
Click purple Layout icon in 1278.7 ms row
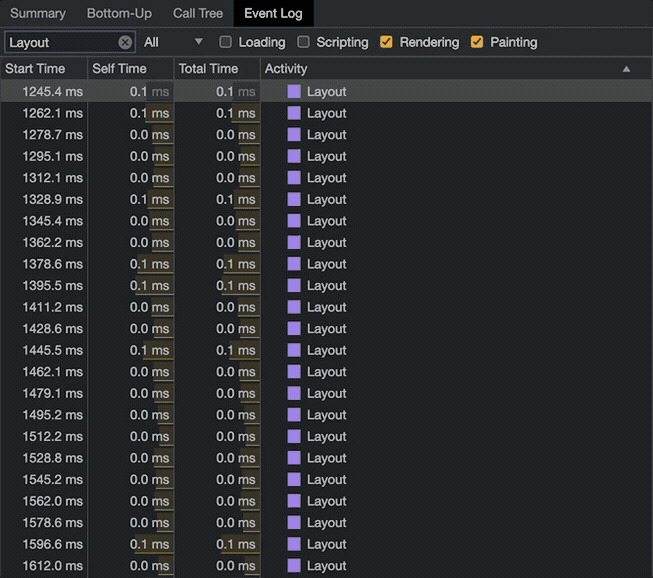click(294, 135)
